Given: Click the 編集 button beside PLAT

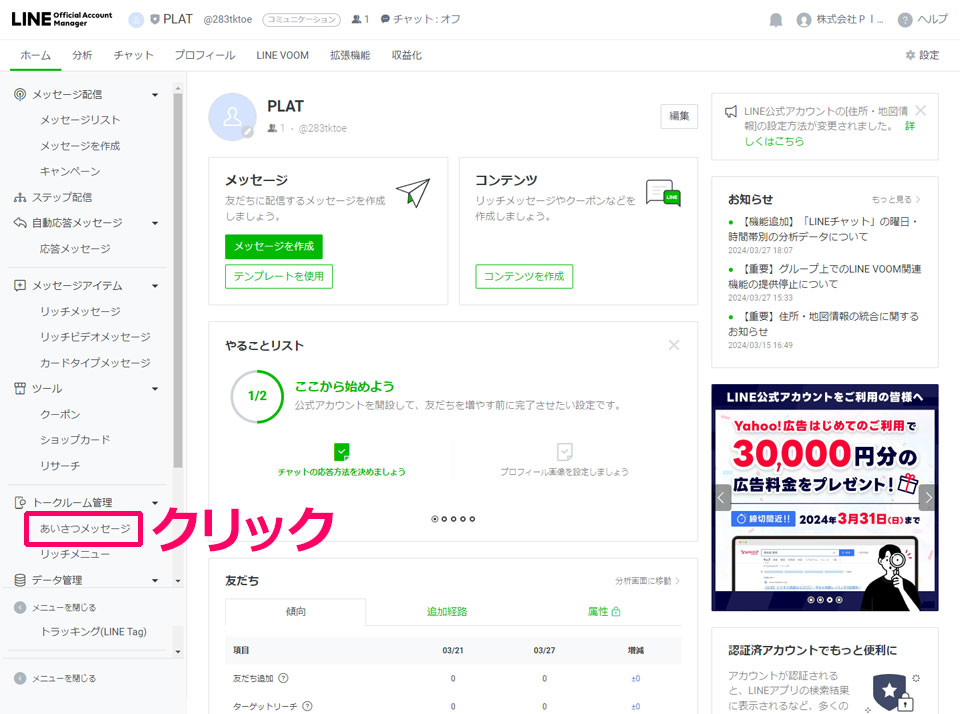Looking at the screenshot, I should [x=679, y=116].
